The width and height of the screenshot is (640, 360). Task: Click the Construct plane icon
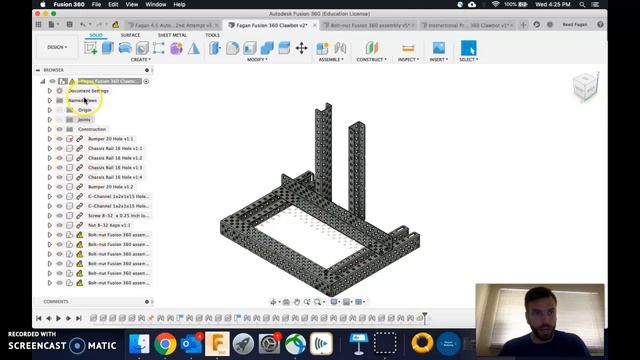371,48
